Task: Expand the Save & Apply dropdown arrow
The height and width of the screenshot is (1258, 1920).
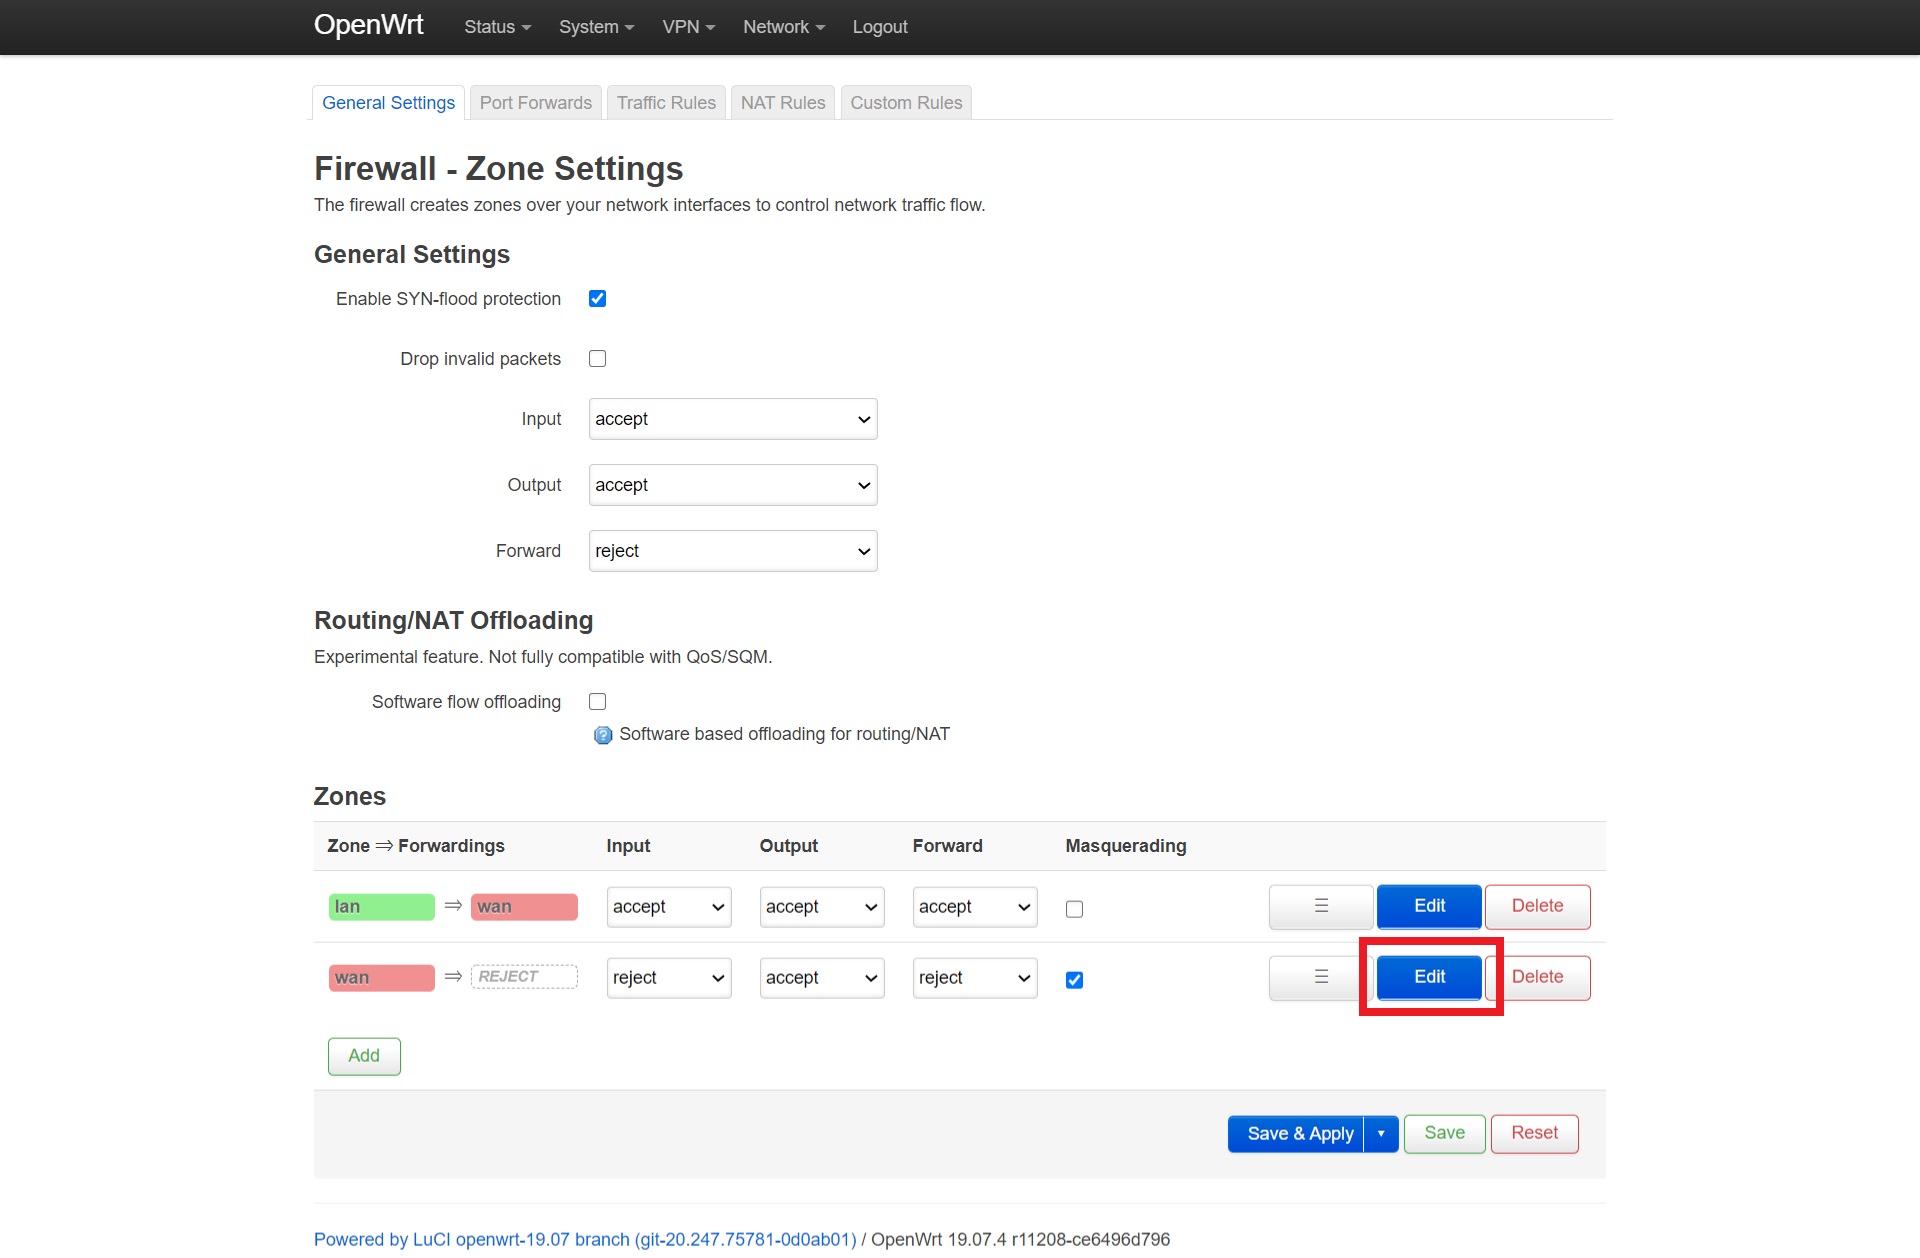Action: point(1381,1133)
